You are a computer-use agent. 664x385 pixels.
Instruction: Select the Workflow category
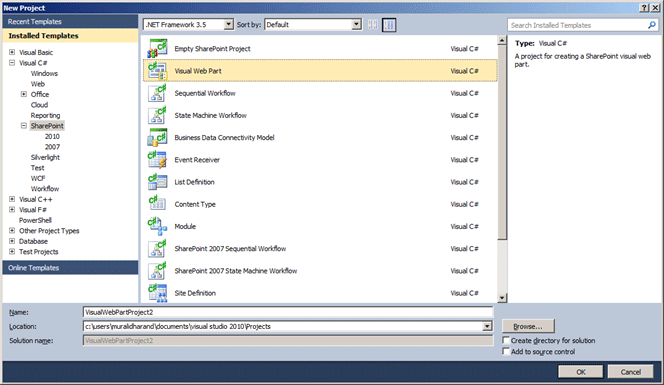pos(45,188)
